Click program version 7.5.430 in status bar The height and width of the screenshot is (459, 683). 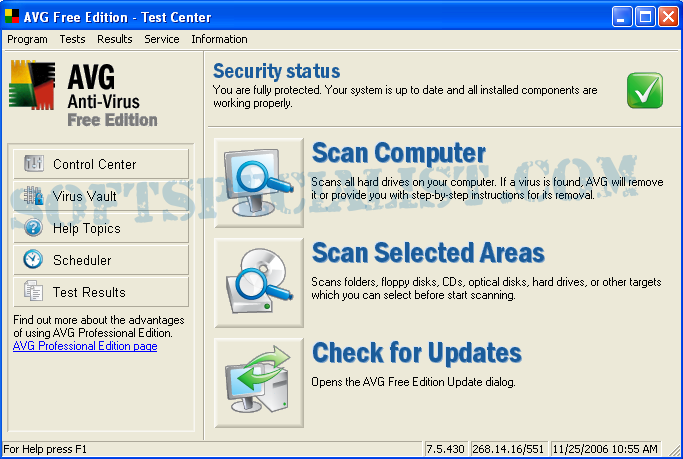445,449
